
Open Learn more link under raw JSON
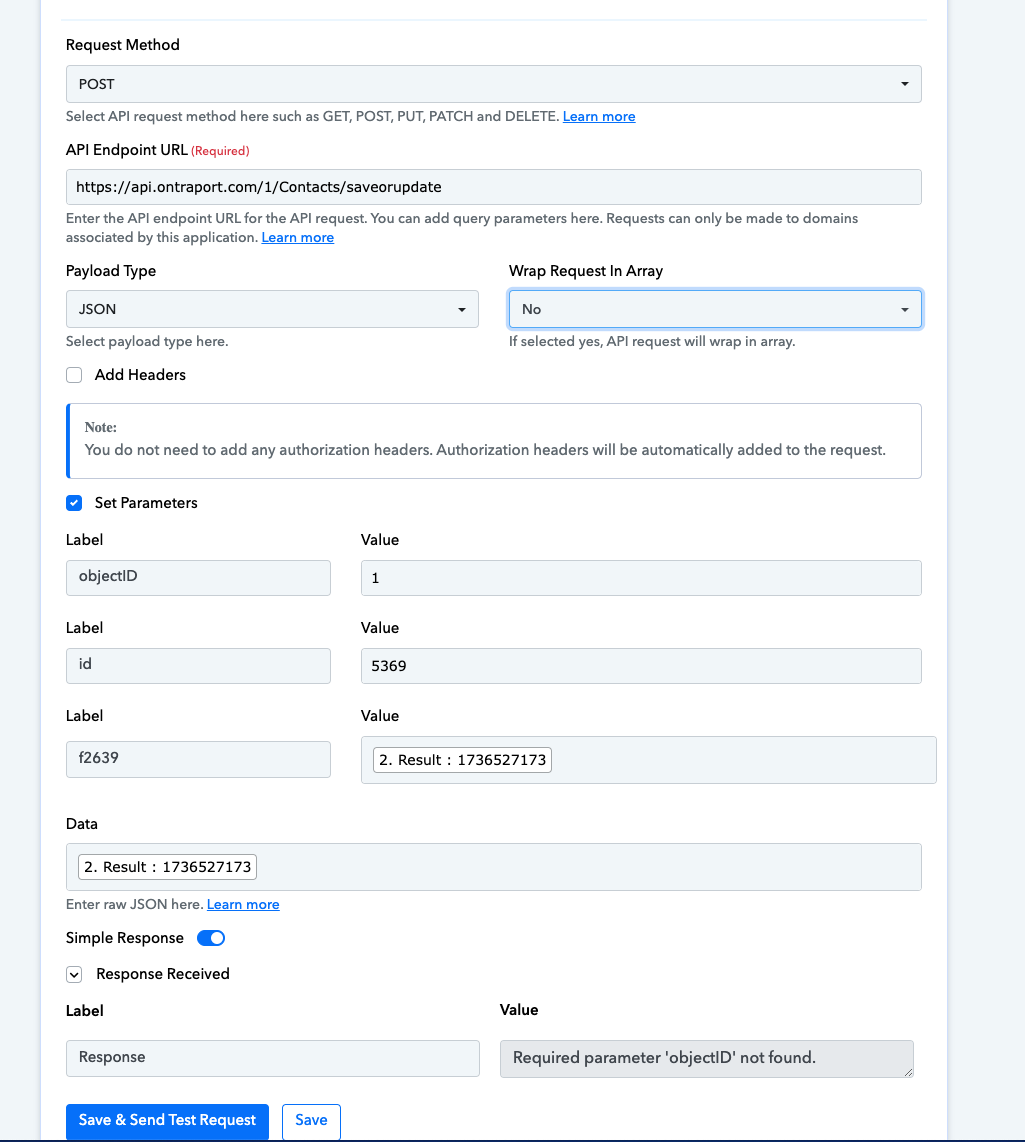point(243,905)
